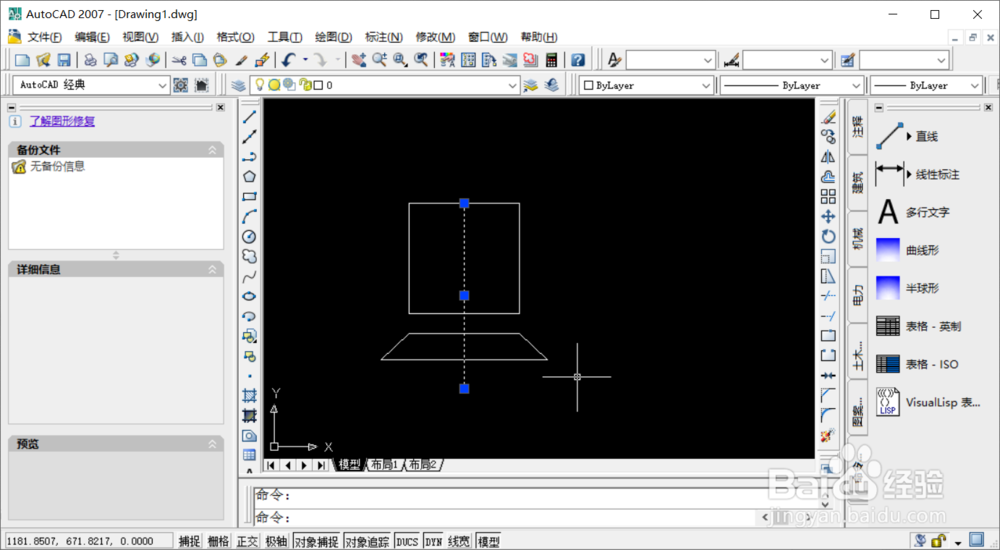Click the top blue grip on dashed line
This screenshot has width=1000, height=550.
(464, 203)
